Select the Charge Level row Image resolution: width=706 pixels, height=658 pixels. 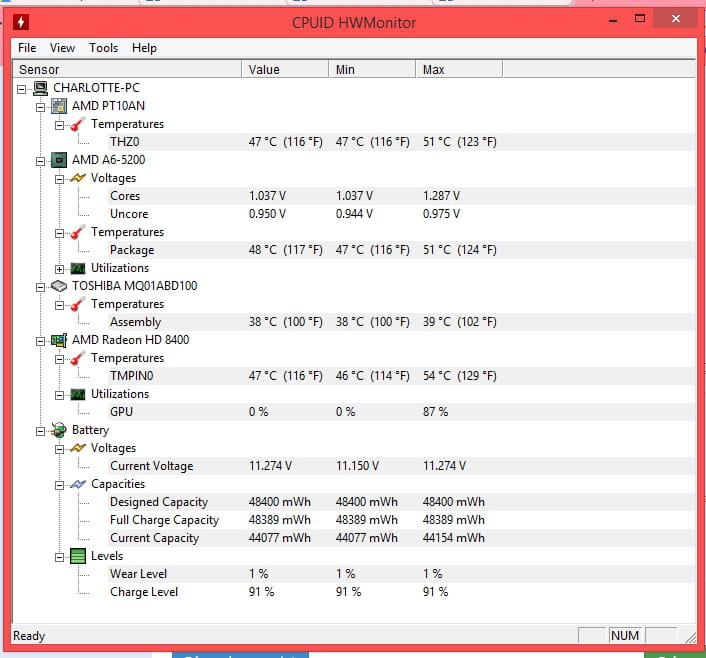coord(144,592)
